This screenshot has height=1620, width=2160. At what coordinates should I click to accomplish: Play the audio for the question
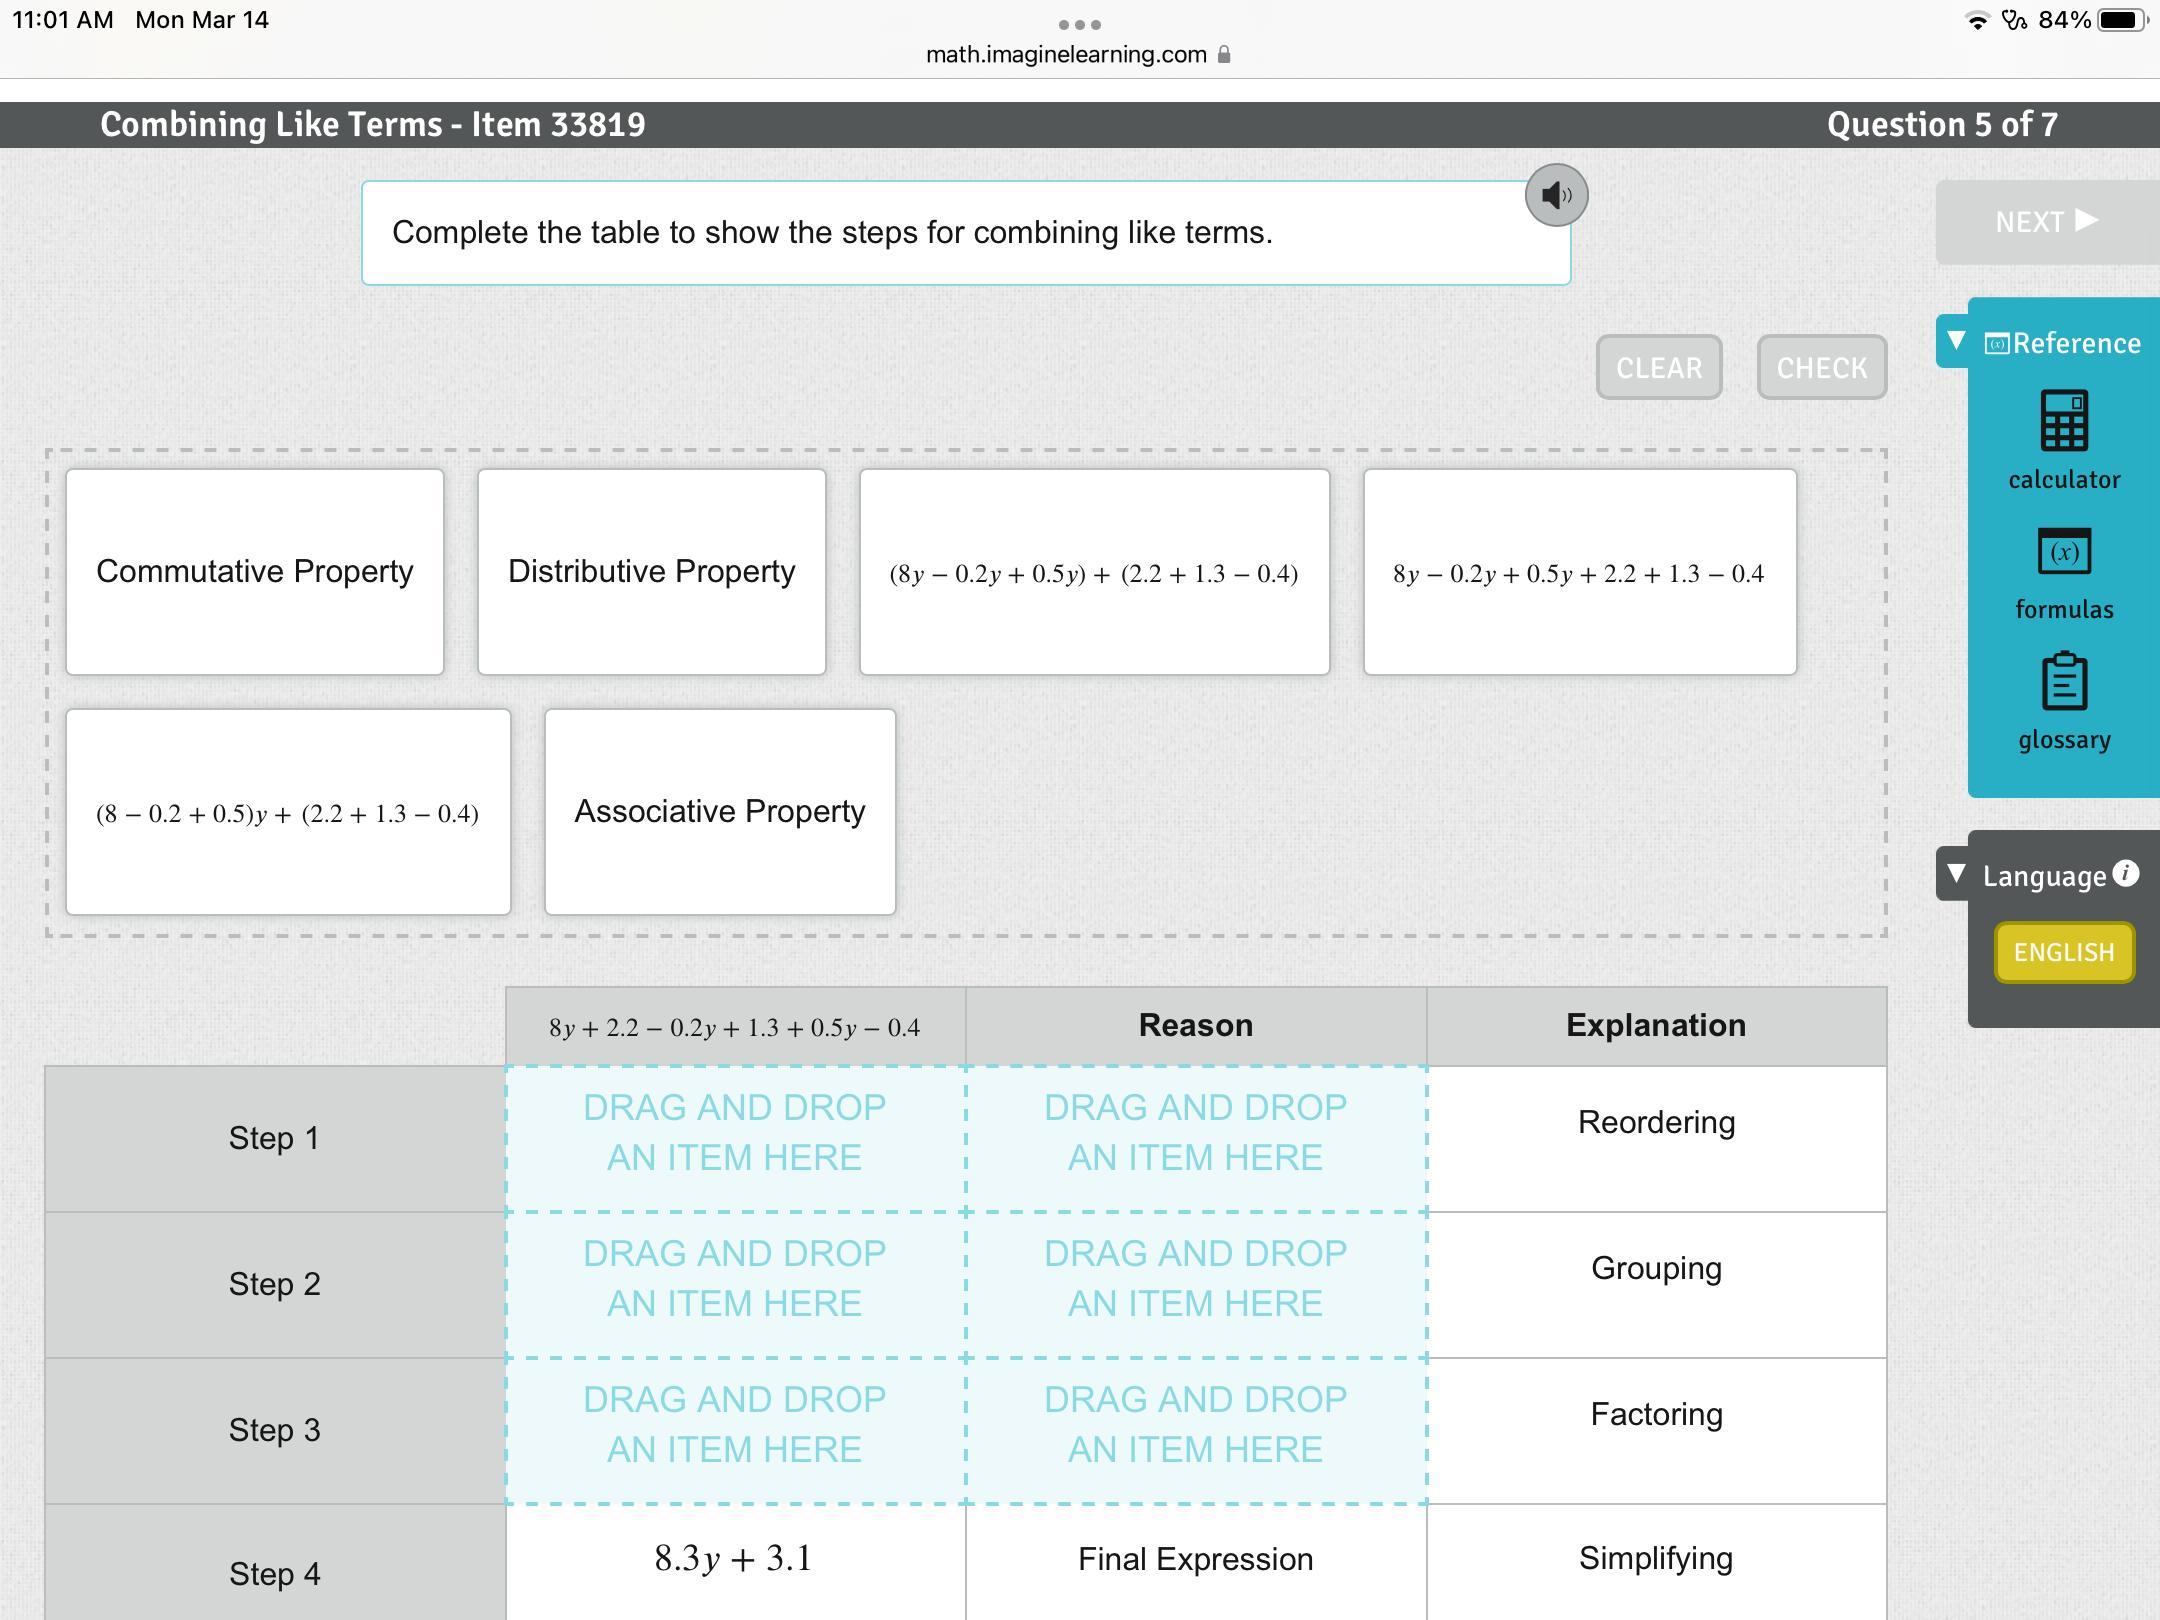pos(1555,195)
